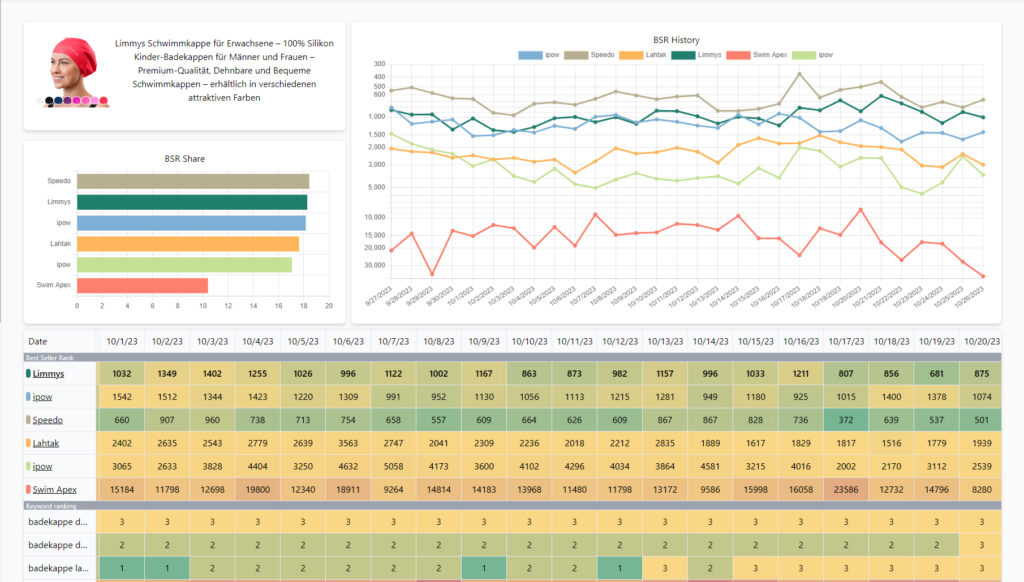
Task: Click the "10/13/23" date column header
Action: coord(665,341)
